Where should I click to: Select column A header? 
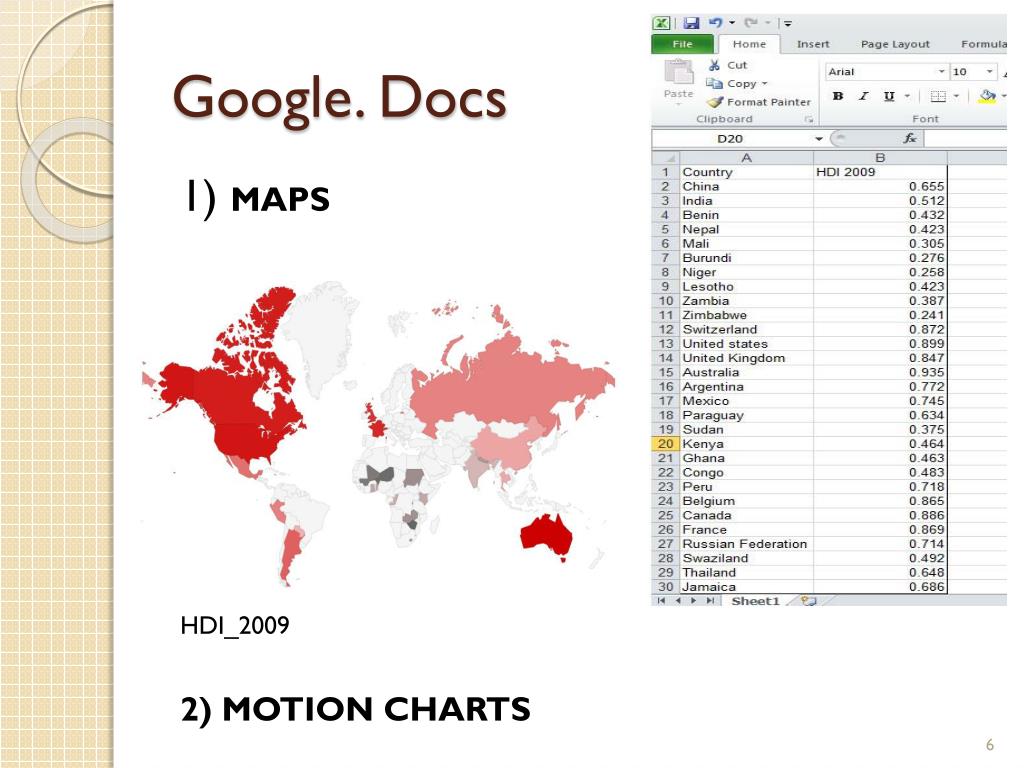coord(746,157)
